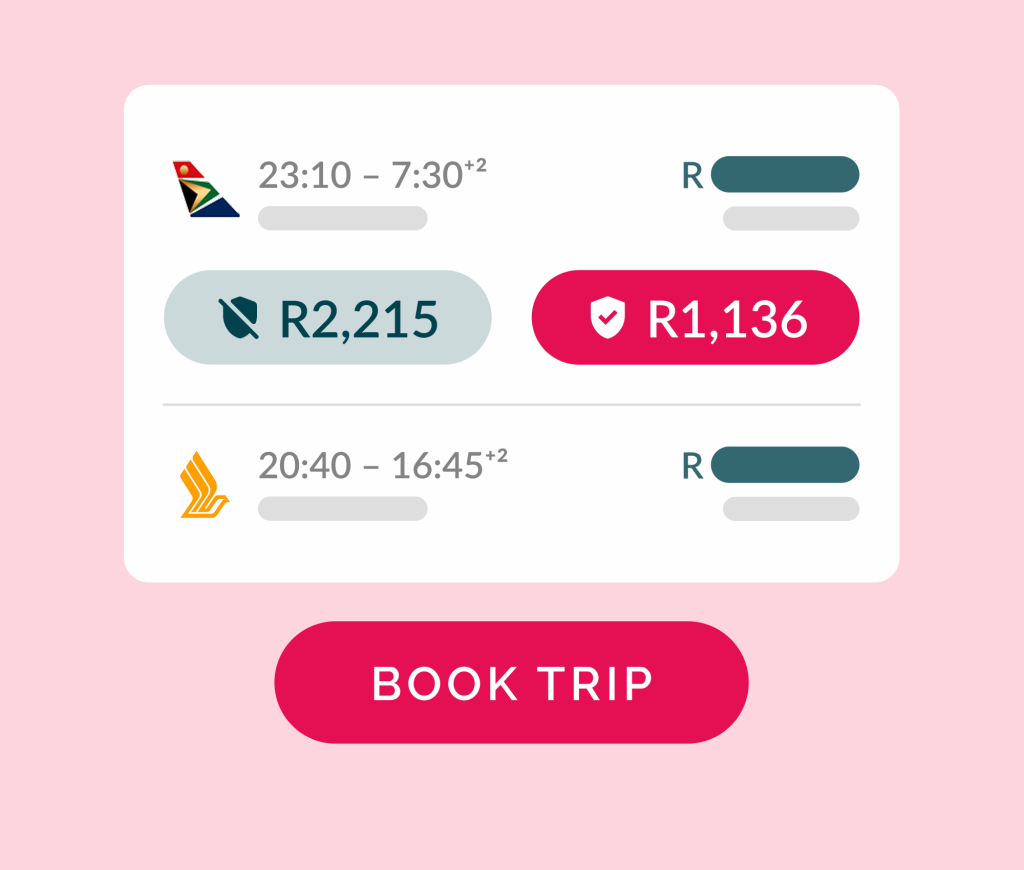Select the protected R1,136 fare price text
Screen dimensions: 1024x870
(x=727, y=318)
